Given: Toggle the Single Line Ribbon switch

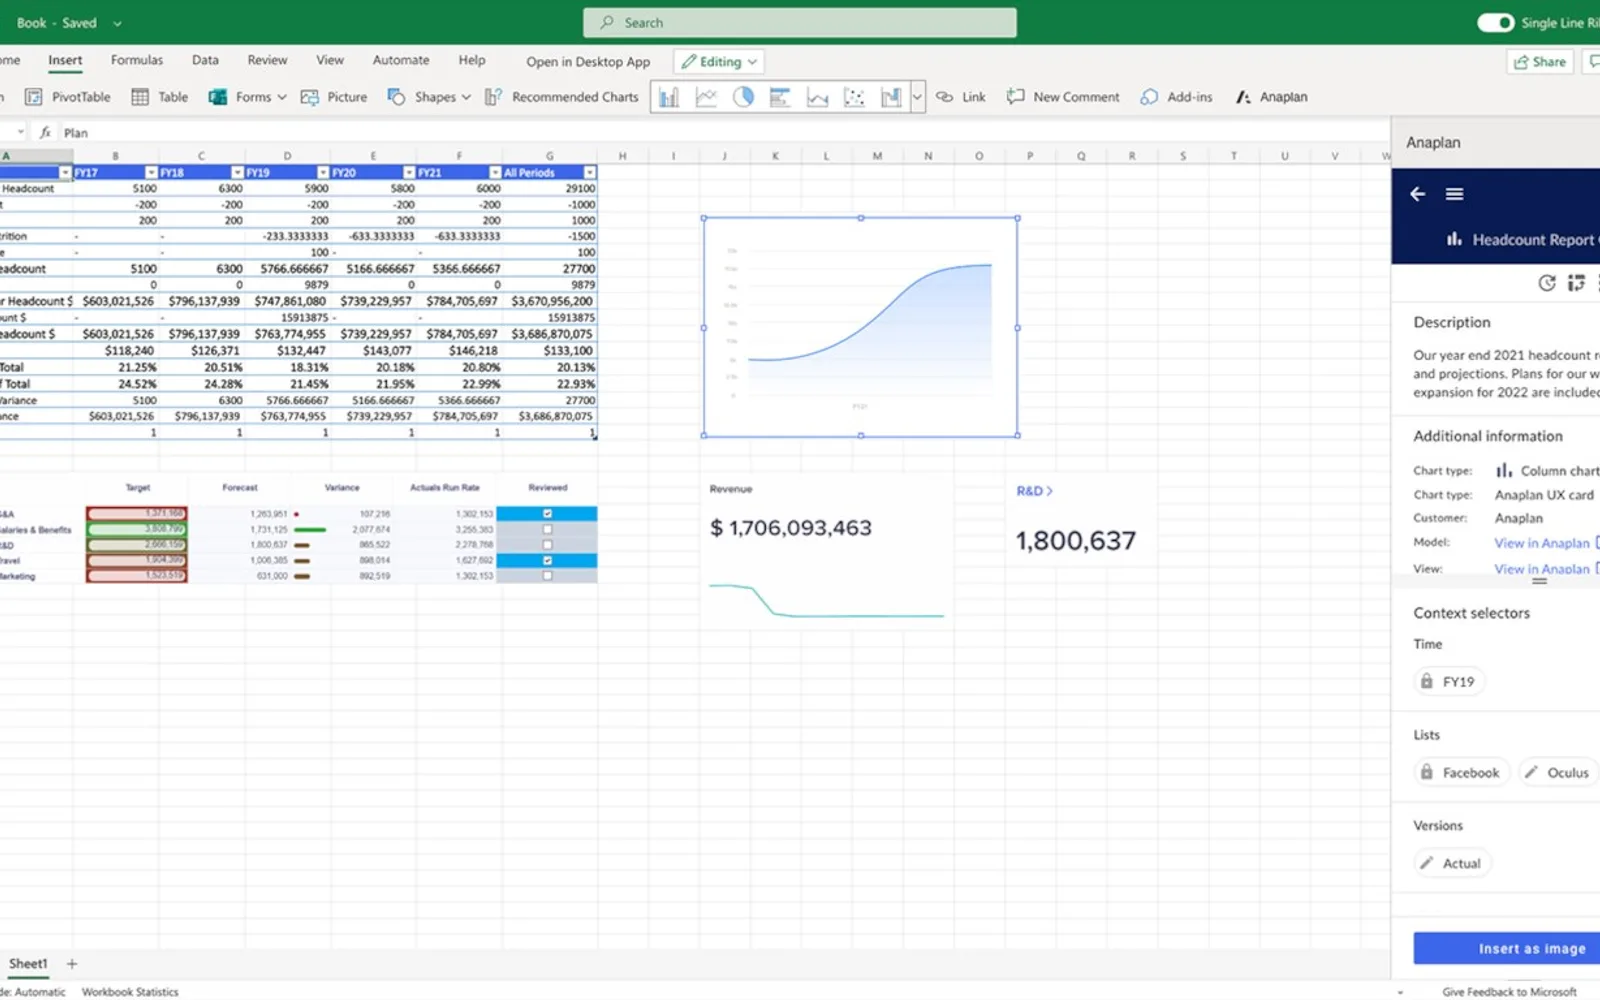Looking at the screenshot, I should click(1495, 22).
